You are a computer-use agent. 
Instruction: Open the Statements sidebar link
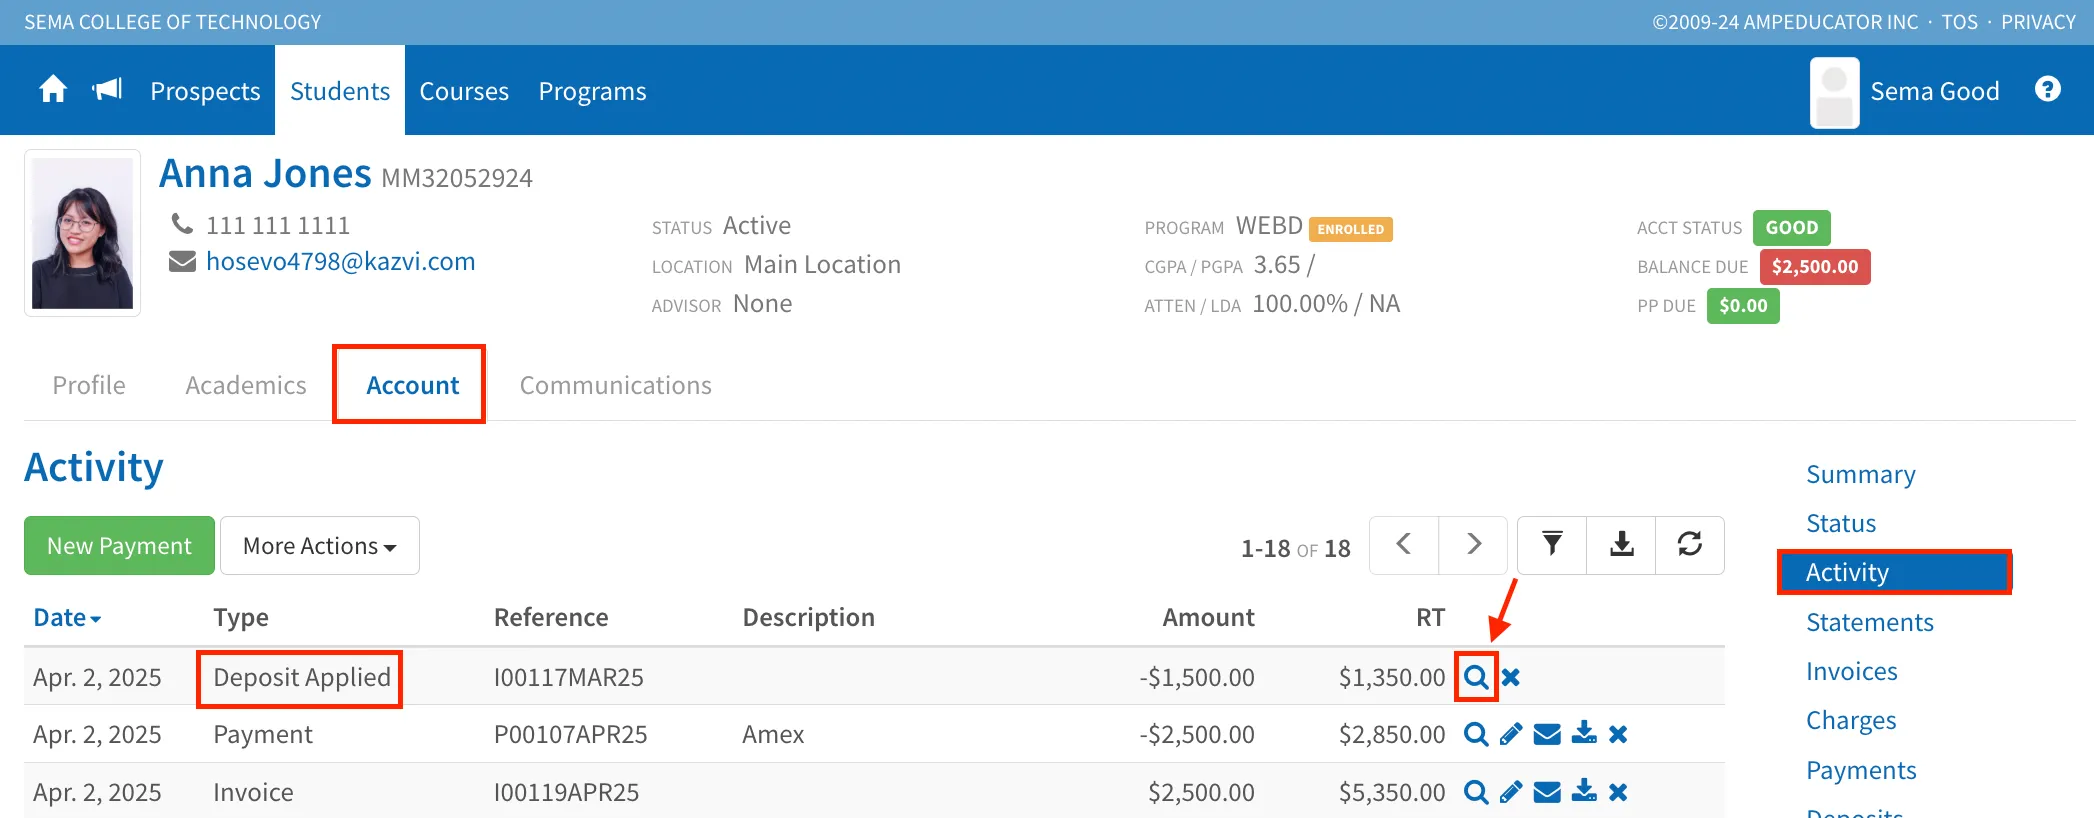(1870, 622)
